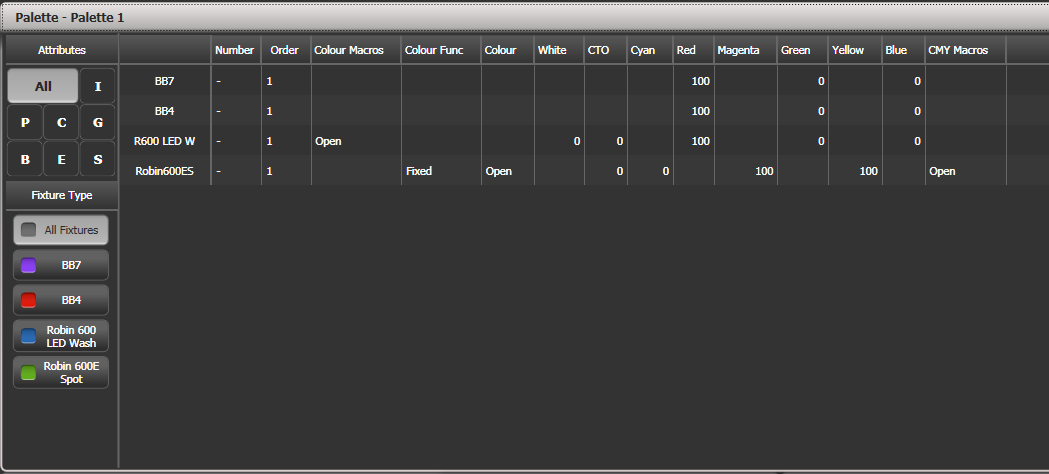The image size is (1049, 474).
Task: Click the Red value 100 in BB4 row
Action: [700, 111]
